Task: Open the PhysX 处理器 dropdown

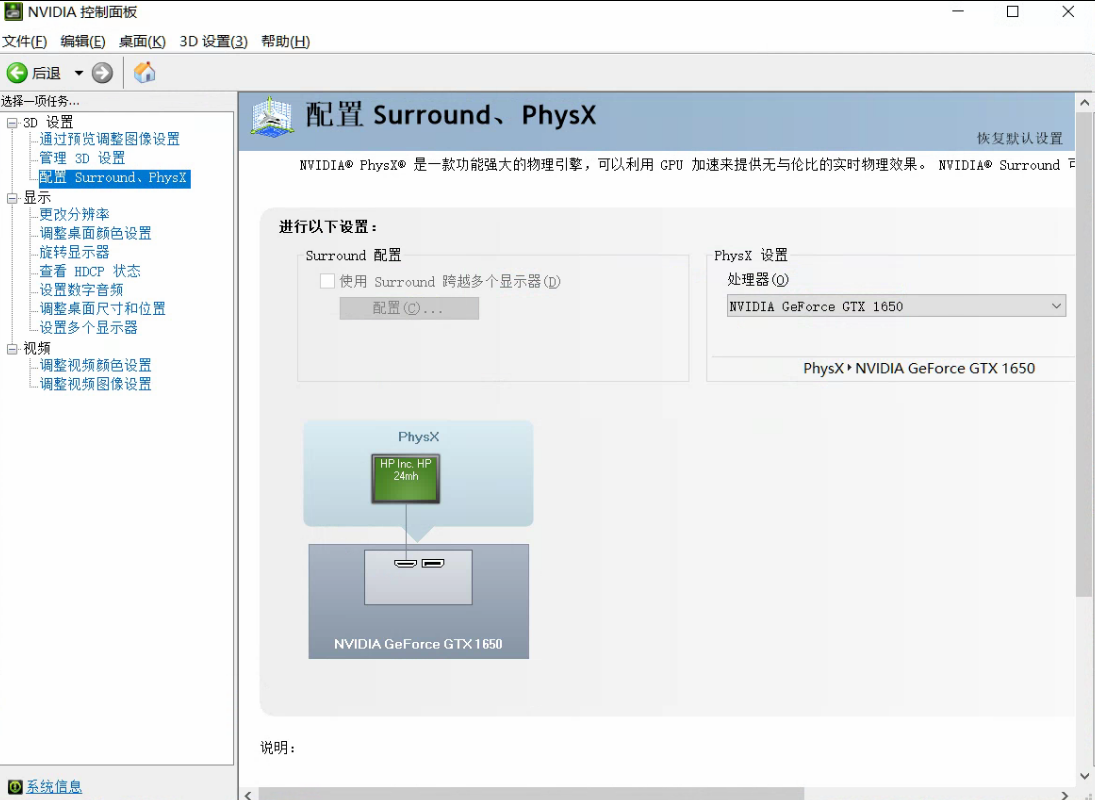Action: pos(896,307)
